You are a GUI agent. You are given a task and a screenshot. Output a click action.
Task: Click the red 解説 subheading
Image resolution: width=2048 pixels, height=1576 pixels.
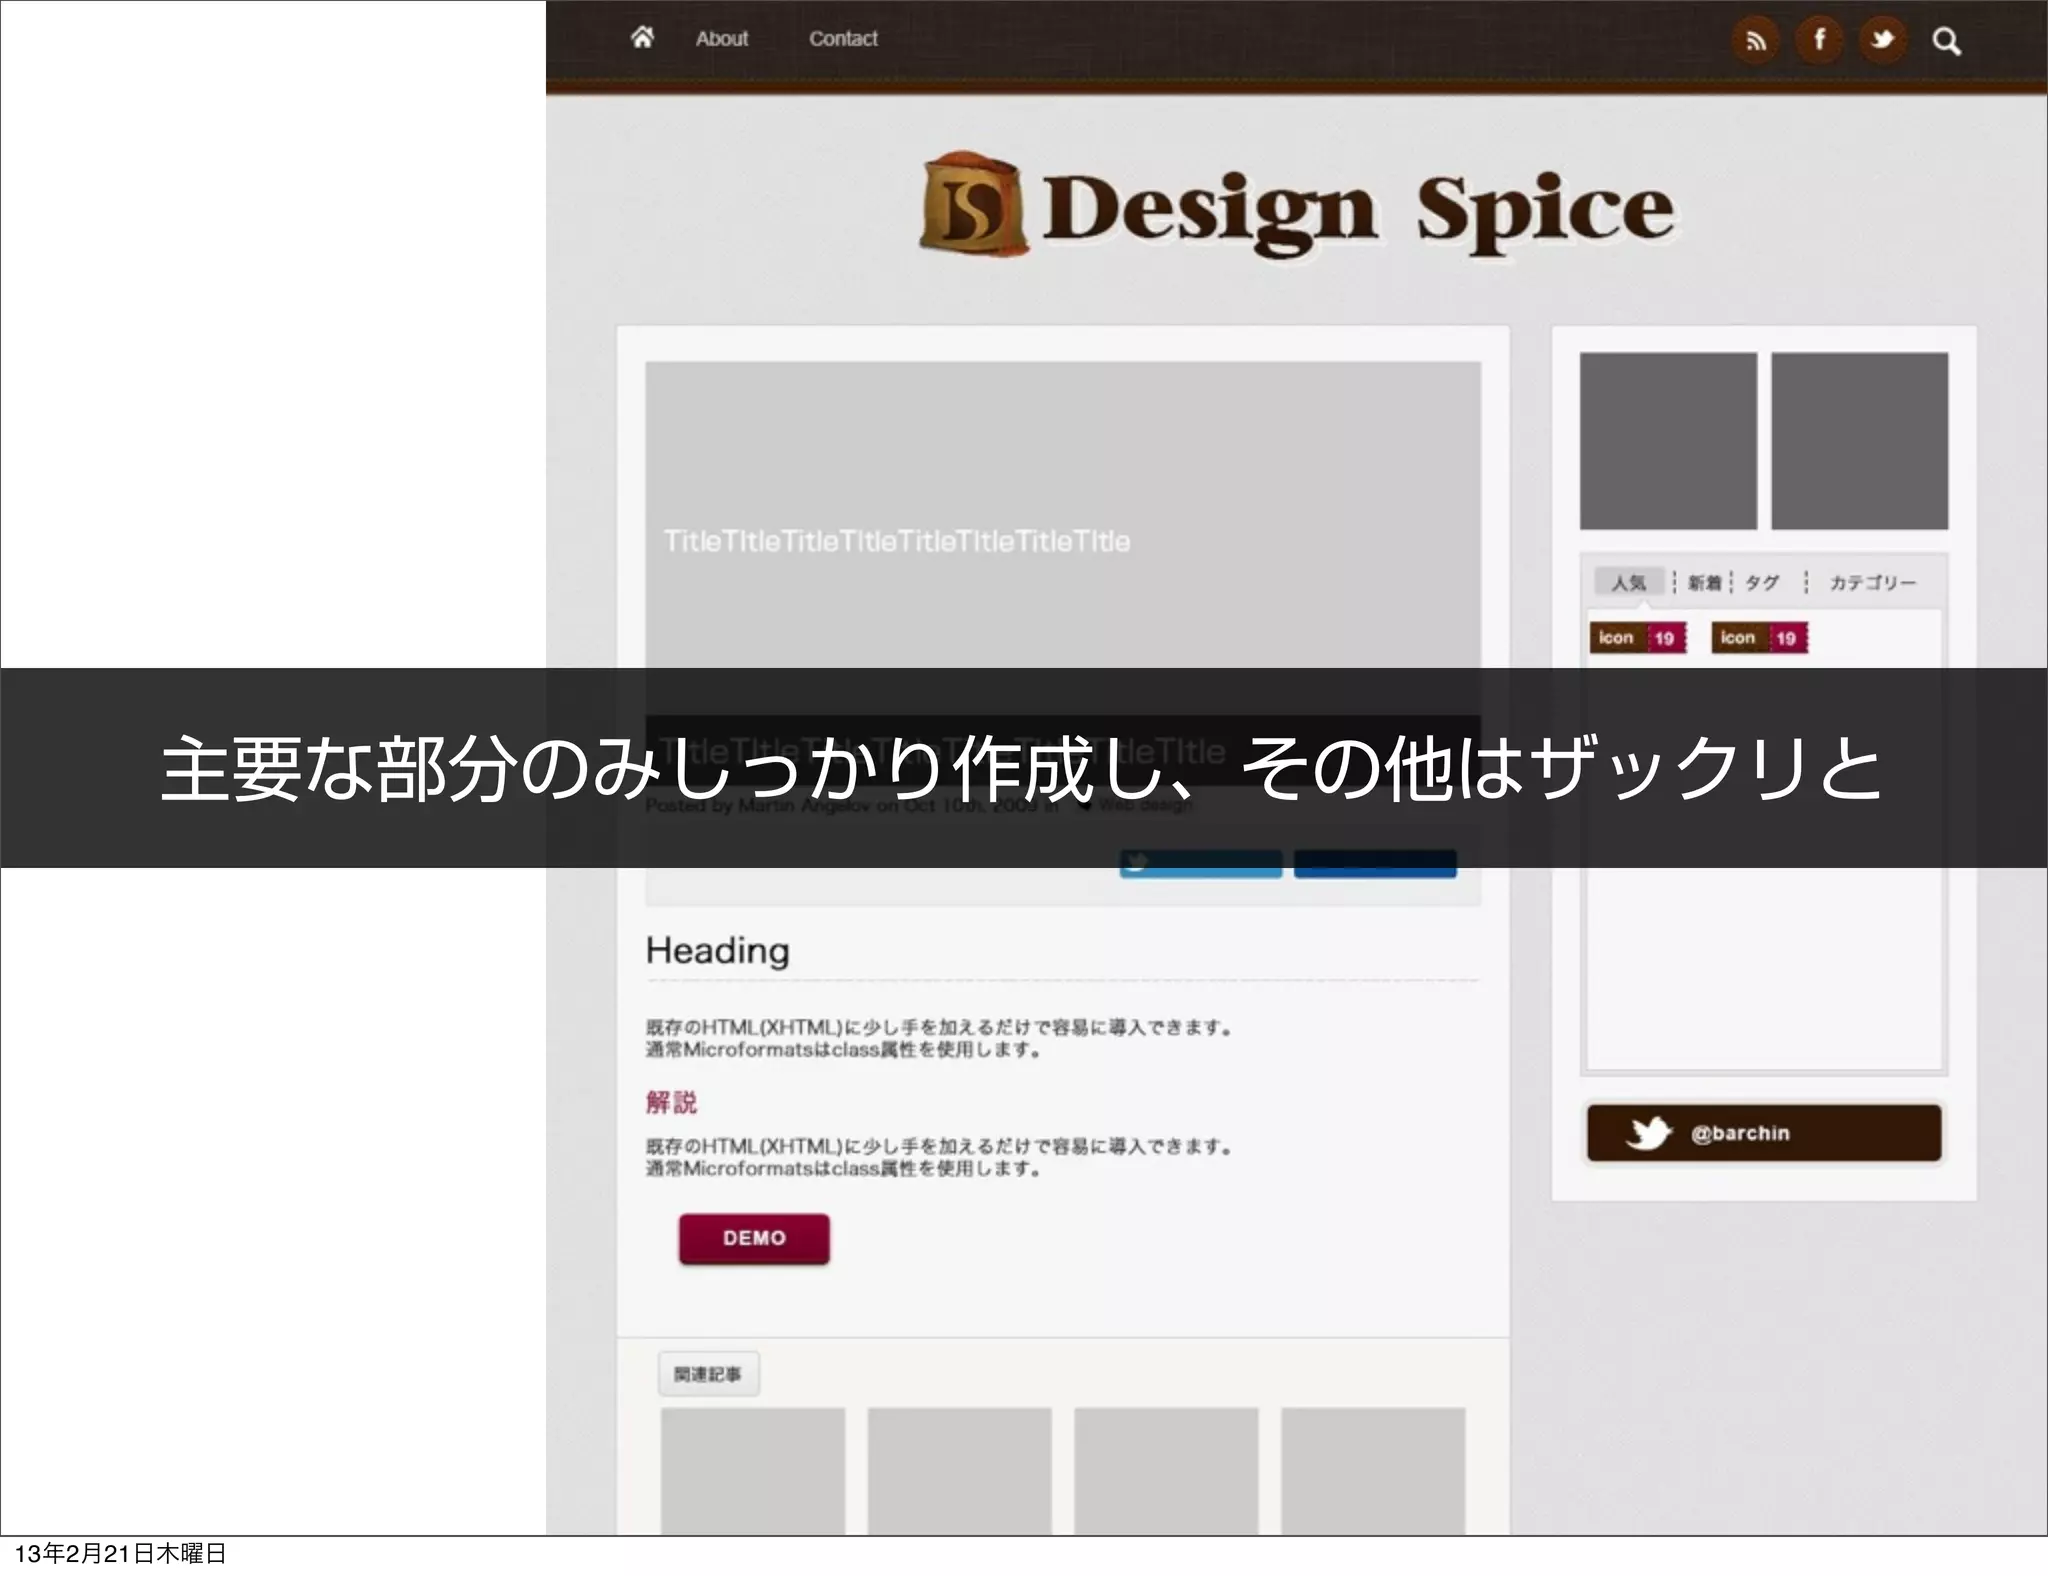[671, 1102]
